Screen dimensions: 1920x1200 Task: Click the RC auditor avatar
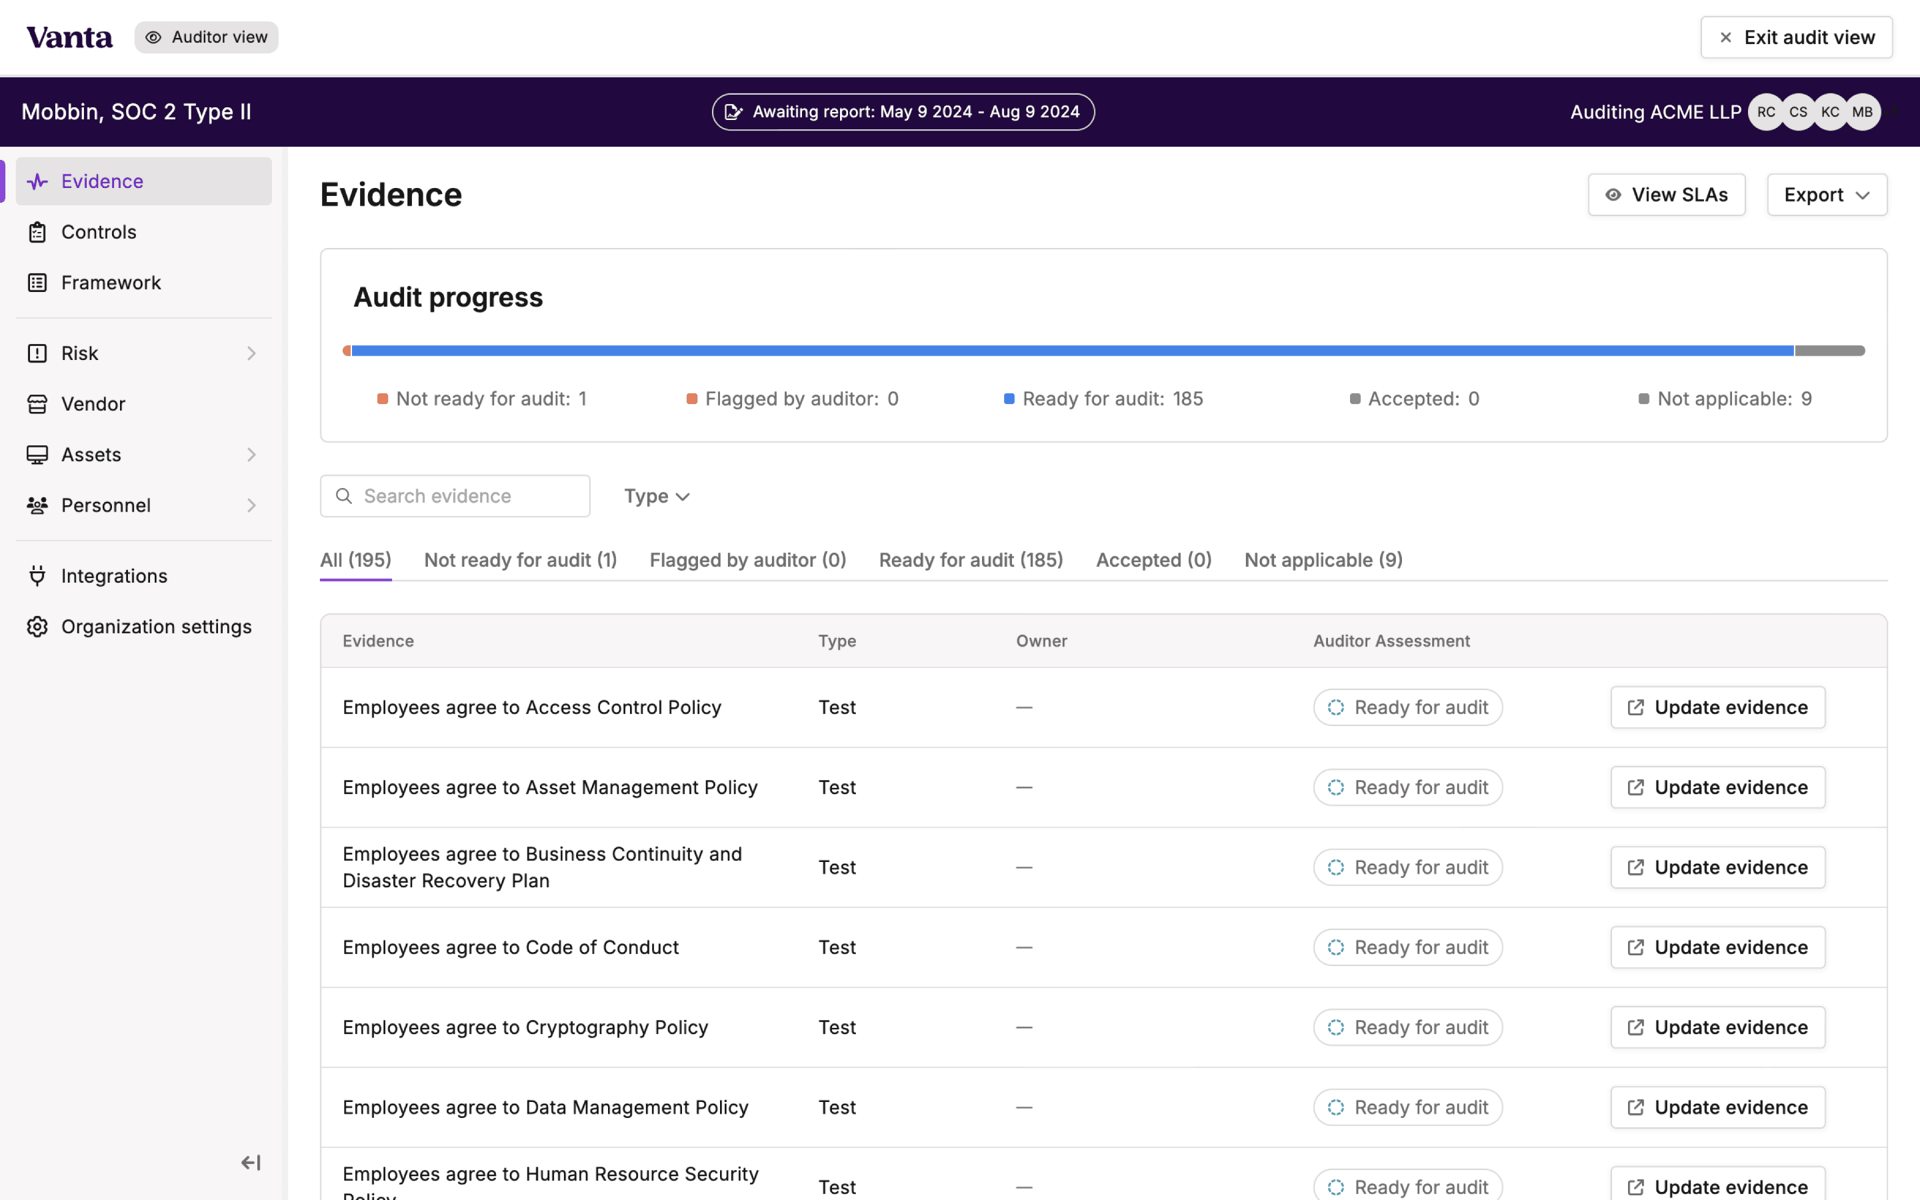[x=1766, y=112]
